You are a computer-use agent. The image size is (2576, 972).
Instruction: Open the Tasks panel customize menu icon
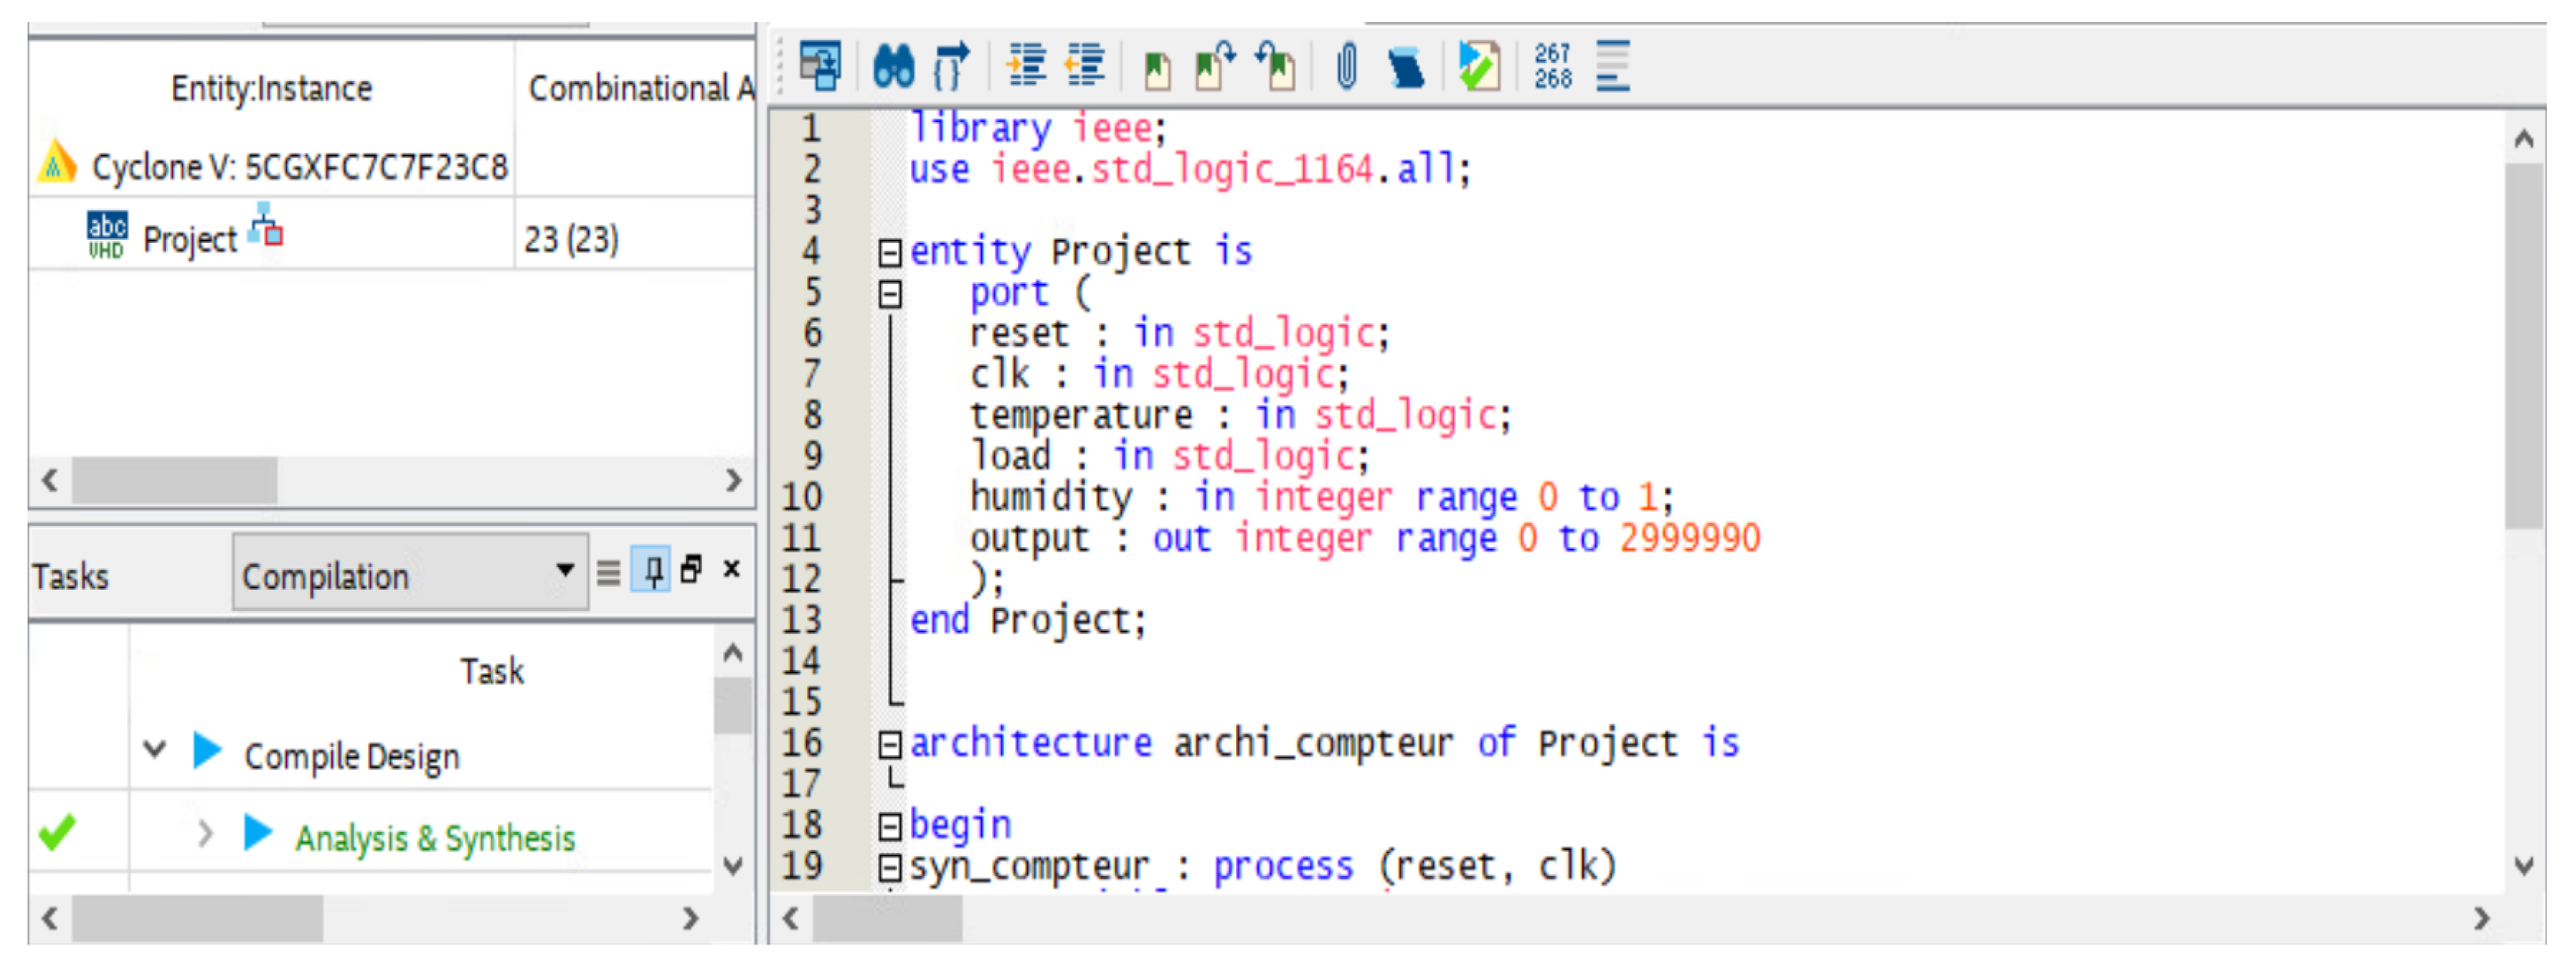(x=608, y=573)
